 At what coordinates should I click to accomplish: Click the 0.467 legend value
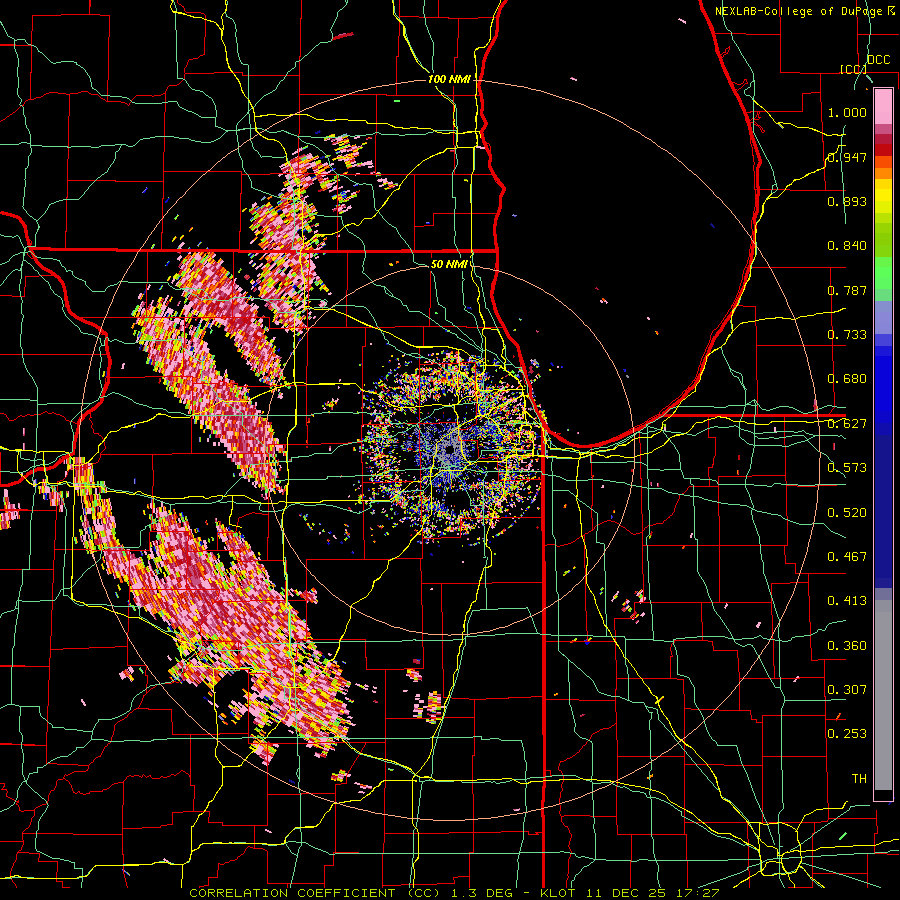(847, 557)
